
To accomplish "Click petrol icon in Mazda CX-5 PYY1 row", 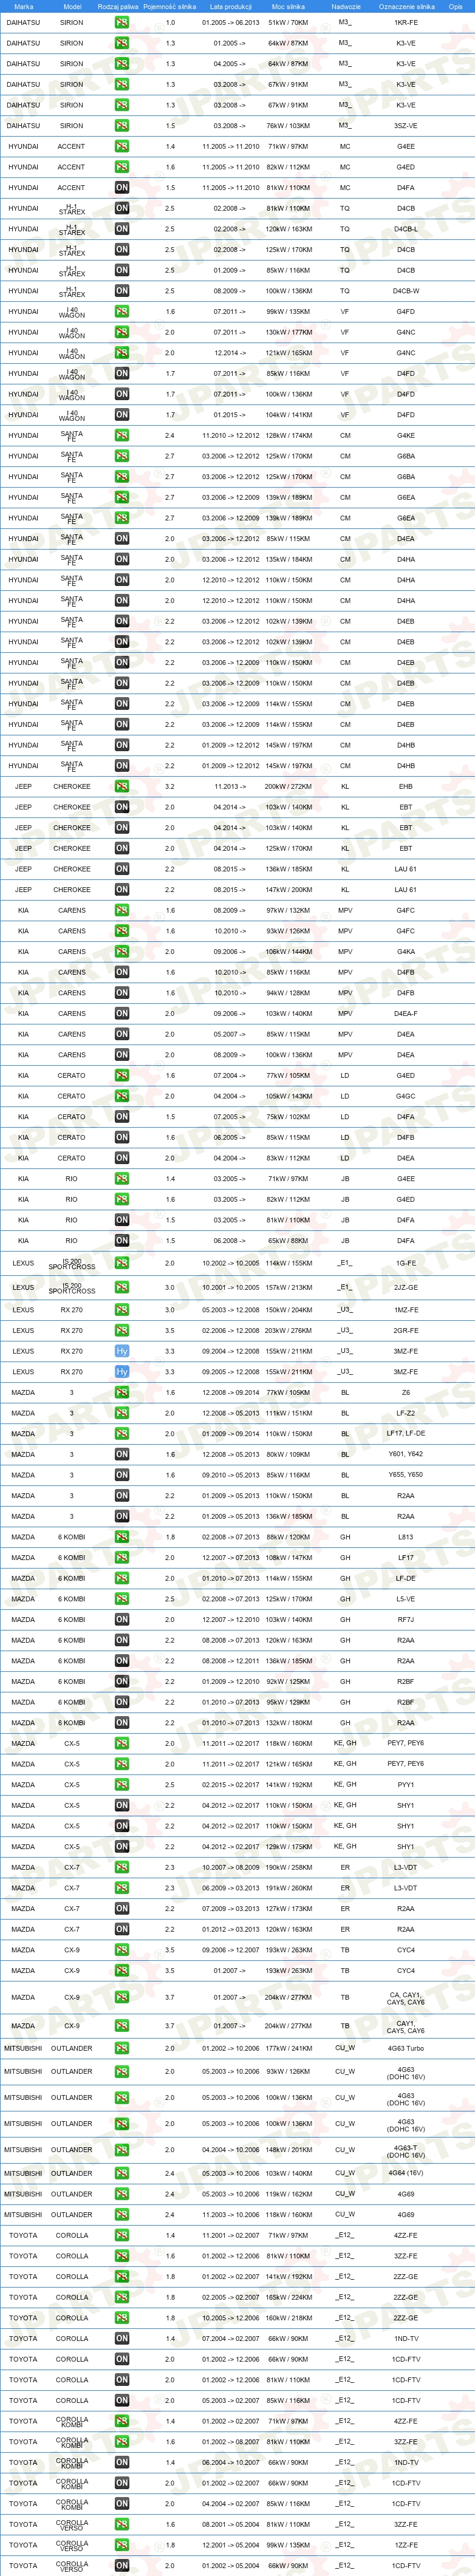I will [x=121, y=1784].
